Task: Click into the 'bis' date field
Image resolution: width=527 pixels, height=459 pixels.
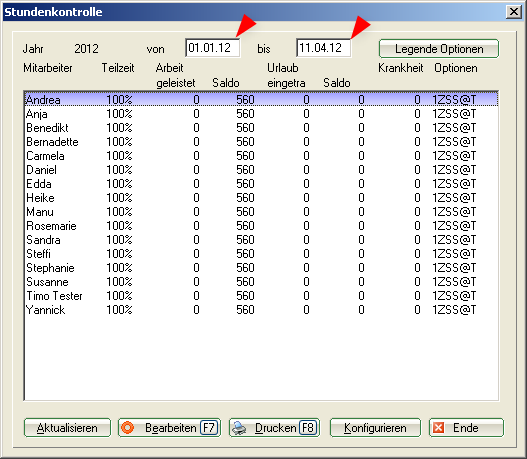Action: (x=323, y=48)
